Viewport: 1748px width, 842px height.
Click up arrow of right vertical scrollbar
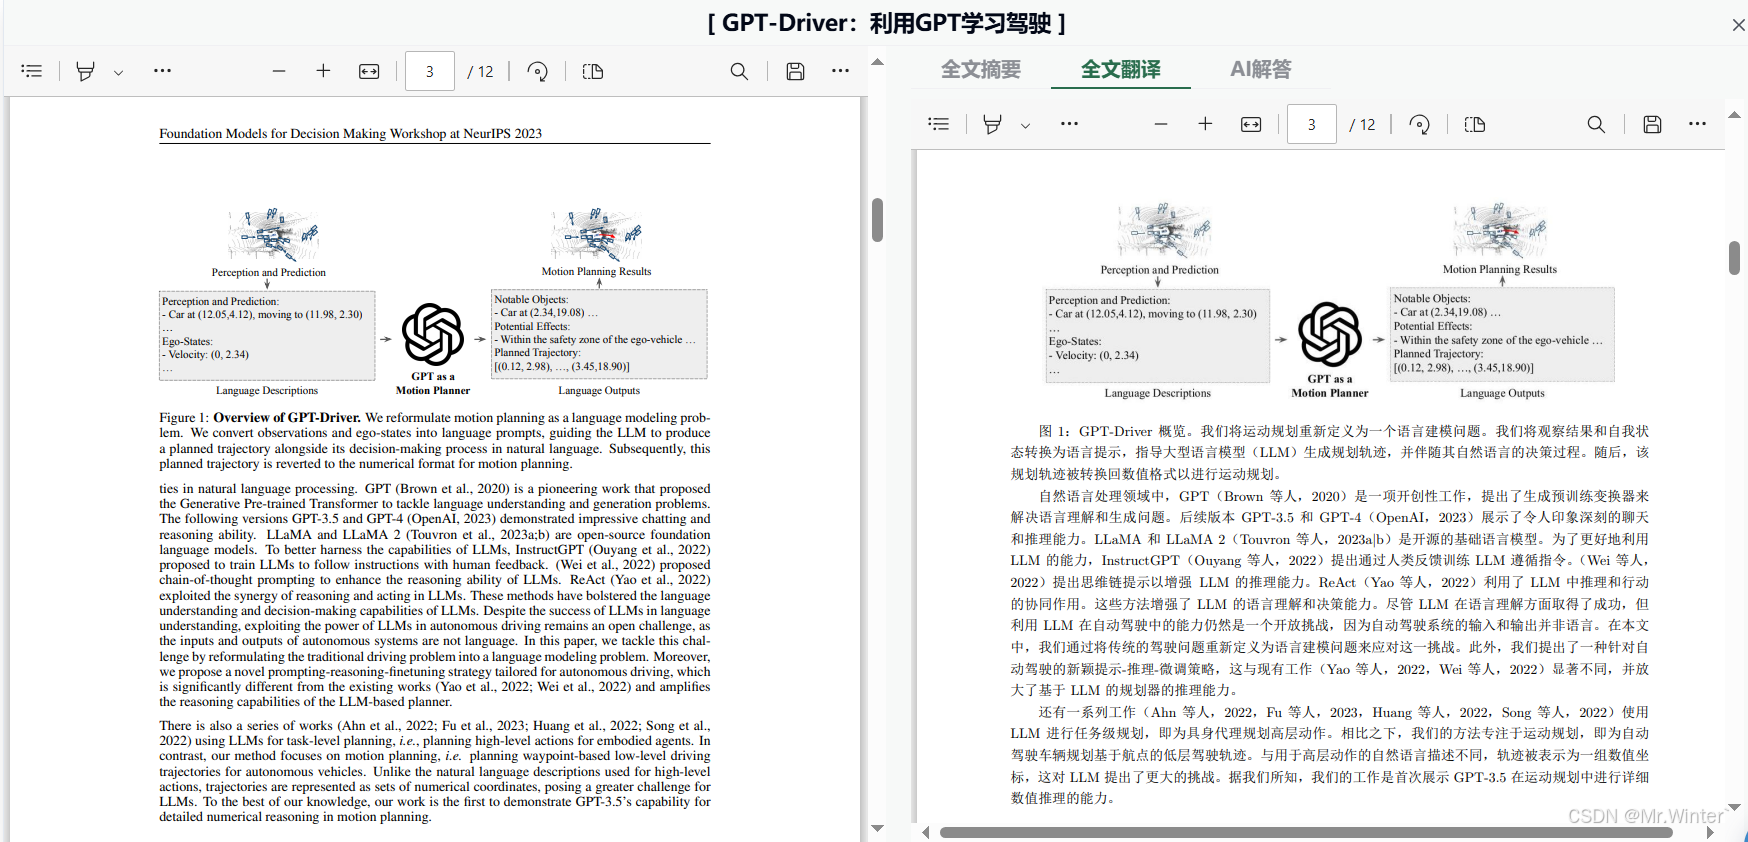click(x=1735, y=114)
